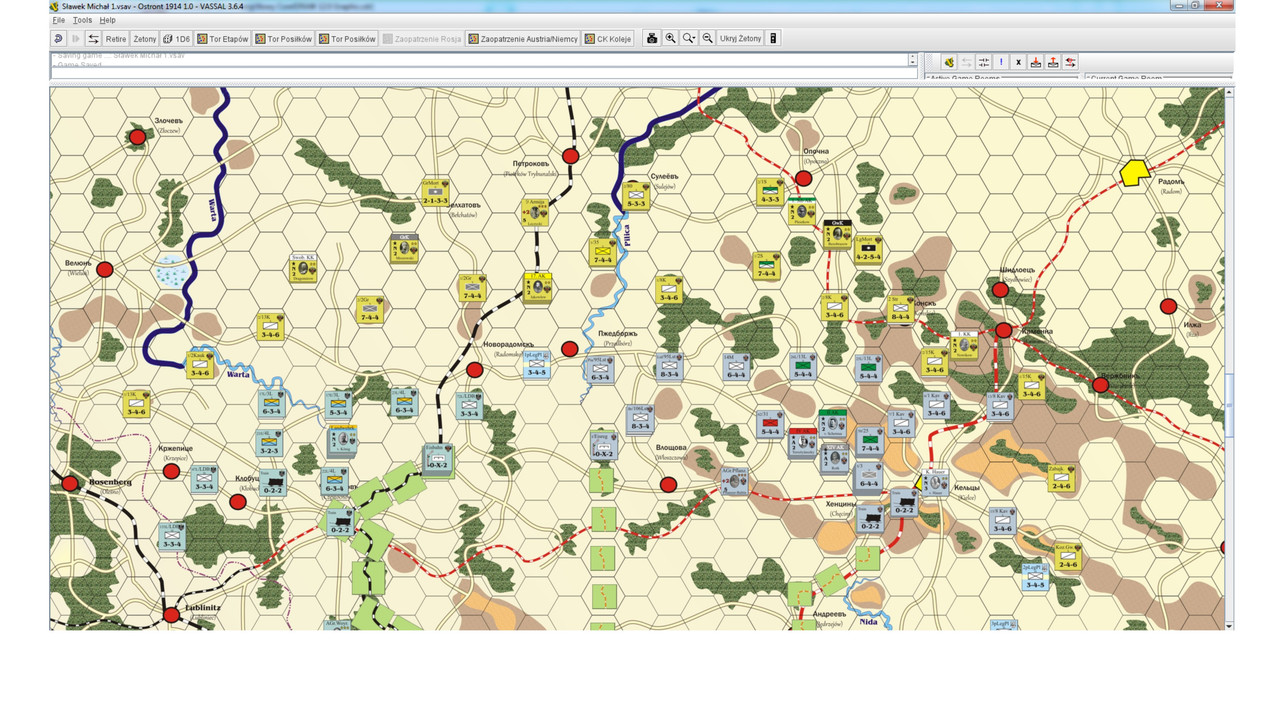1280x709 pixels.
Task: Toggle the Ukryj Żetony hide pieces button
Action: (x=740, y=39)
